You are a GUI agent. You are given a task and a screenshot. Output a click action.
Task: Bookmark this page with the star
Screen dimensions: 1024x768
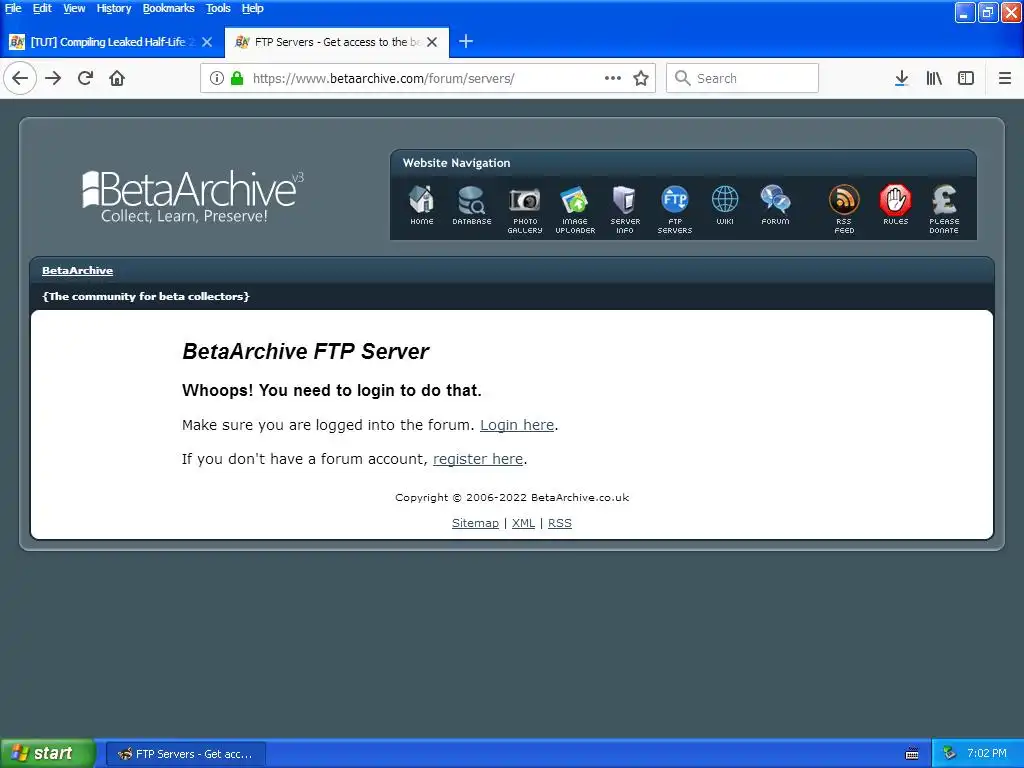pyautogui.click(x=641, y=78)
